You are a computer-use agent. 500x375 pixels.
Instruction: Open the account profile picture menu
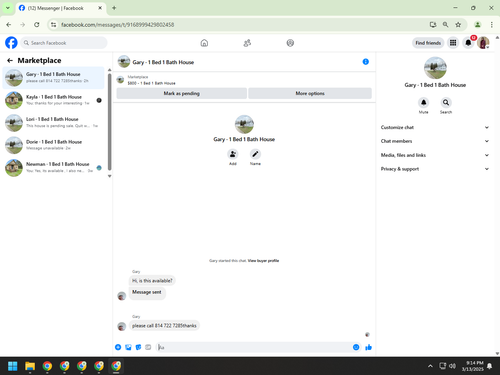(483, 43)
